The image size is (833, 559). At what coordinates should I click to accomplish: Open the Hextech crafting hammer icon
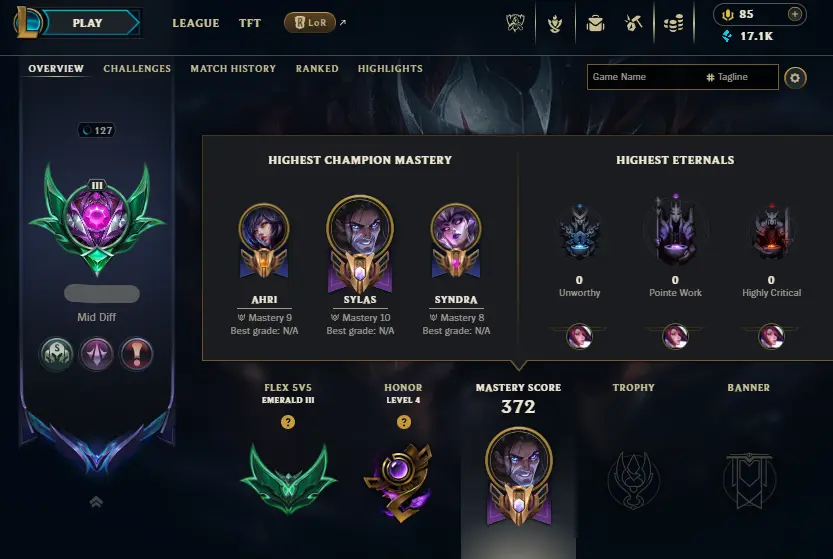(634, 23)
